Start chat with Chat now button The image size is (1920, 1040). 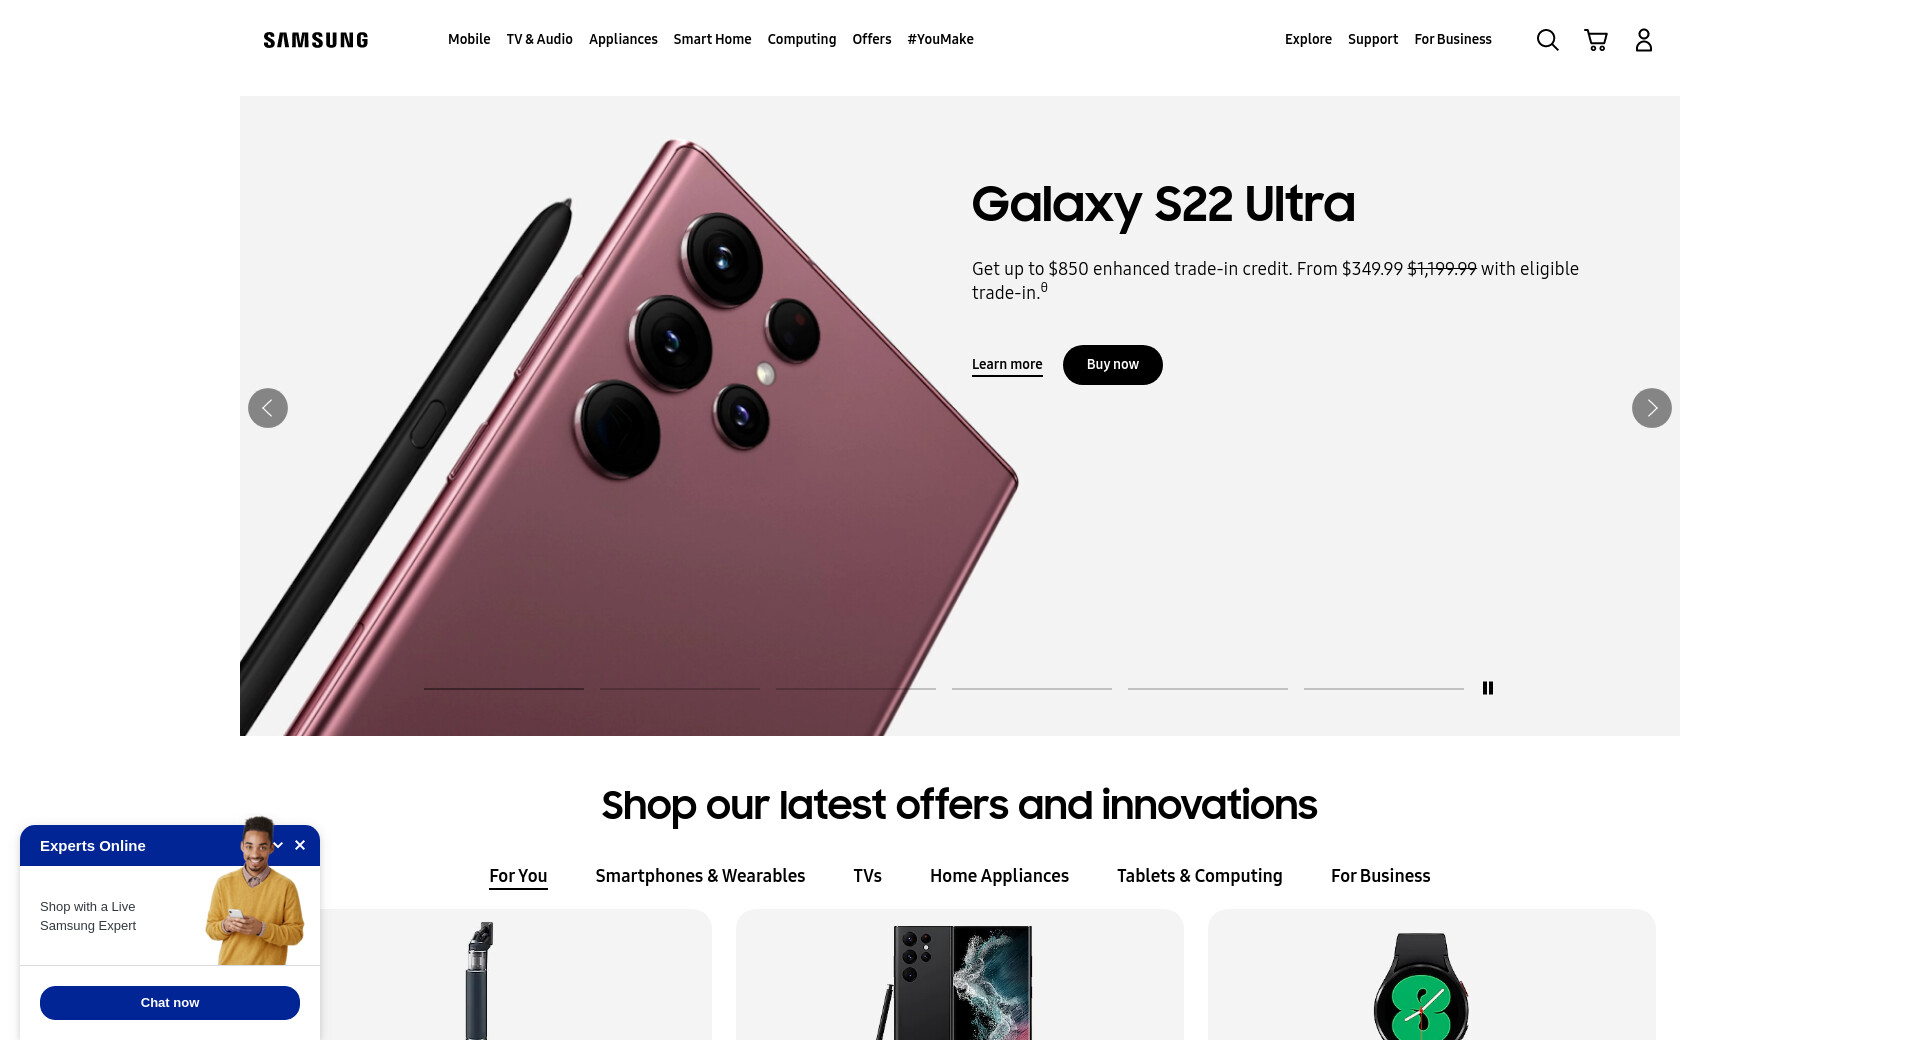pos(170,1003)
